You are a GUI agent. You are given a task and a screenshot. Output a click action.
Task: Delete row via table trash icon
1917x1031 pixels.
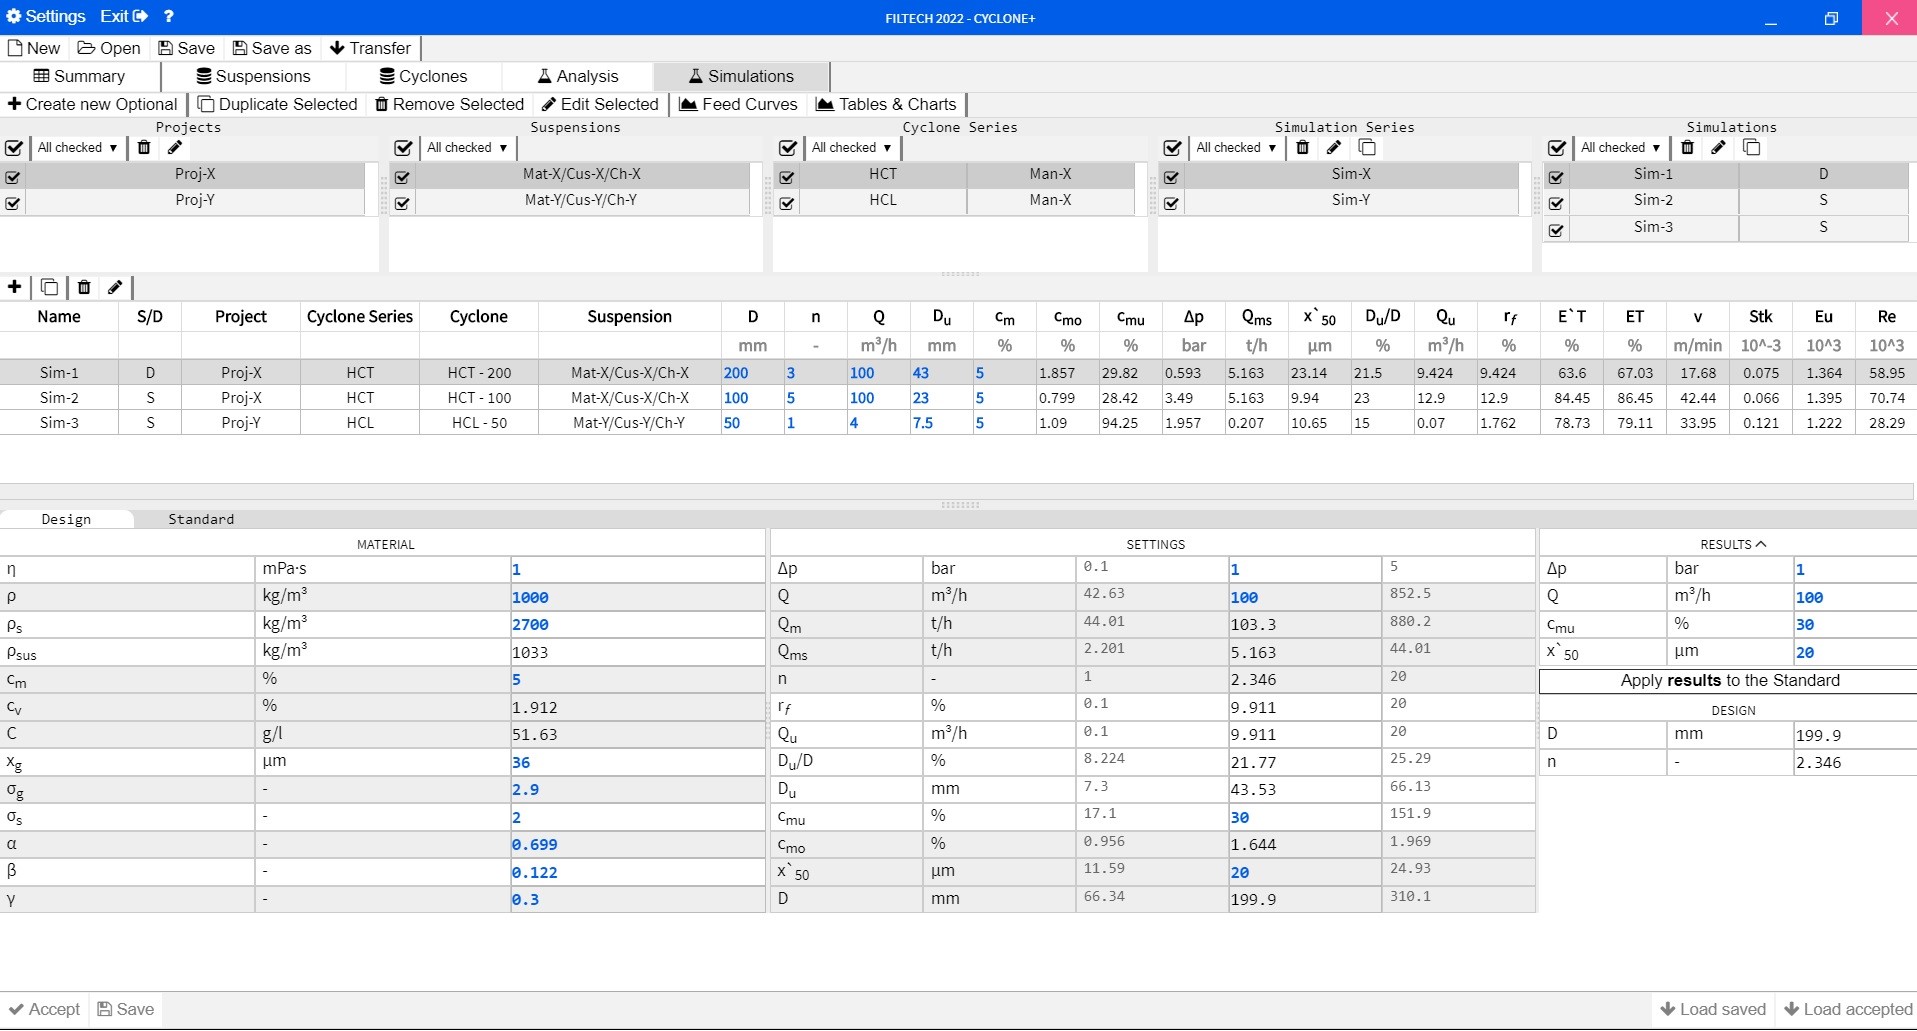point(84,287)
